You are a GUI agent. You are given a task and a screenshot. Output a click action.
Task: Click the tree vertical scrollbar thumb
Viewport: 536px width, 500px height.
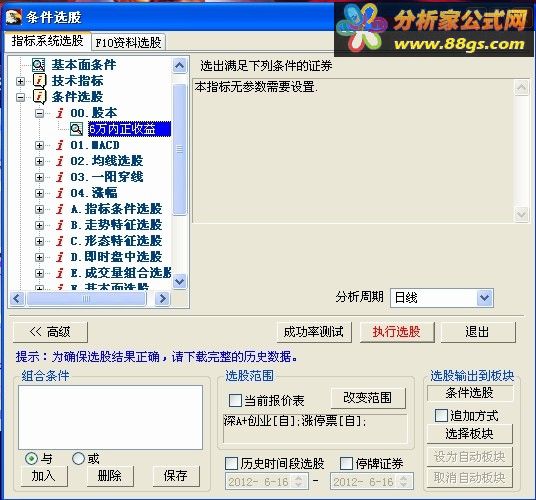[x=180, y=149]
